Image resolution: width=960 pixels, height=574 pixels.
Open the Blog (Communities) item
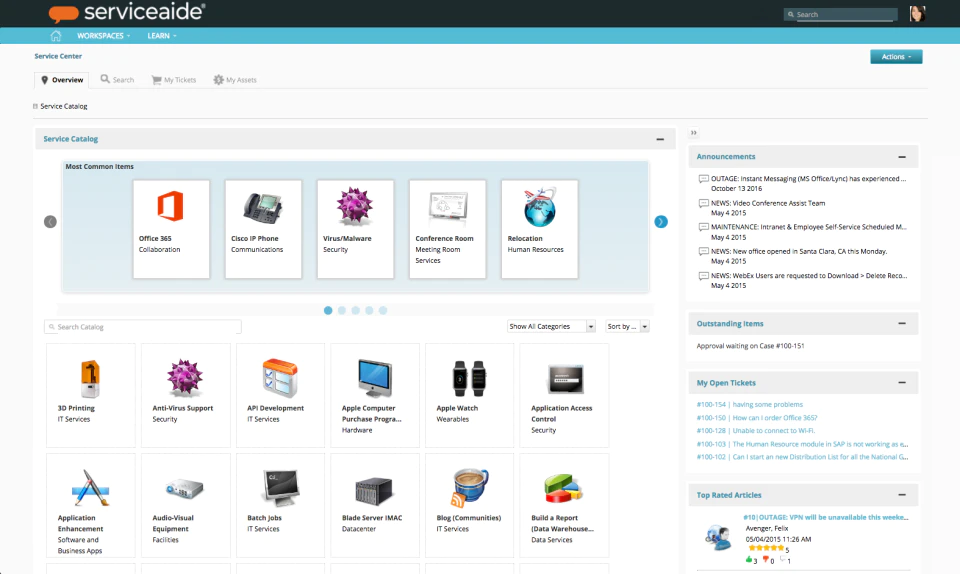point(470,505)
